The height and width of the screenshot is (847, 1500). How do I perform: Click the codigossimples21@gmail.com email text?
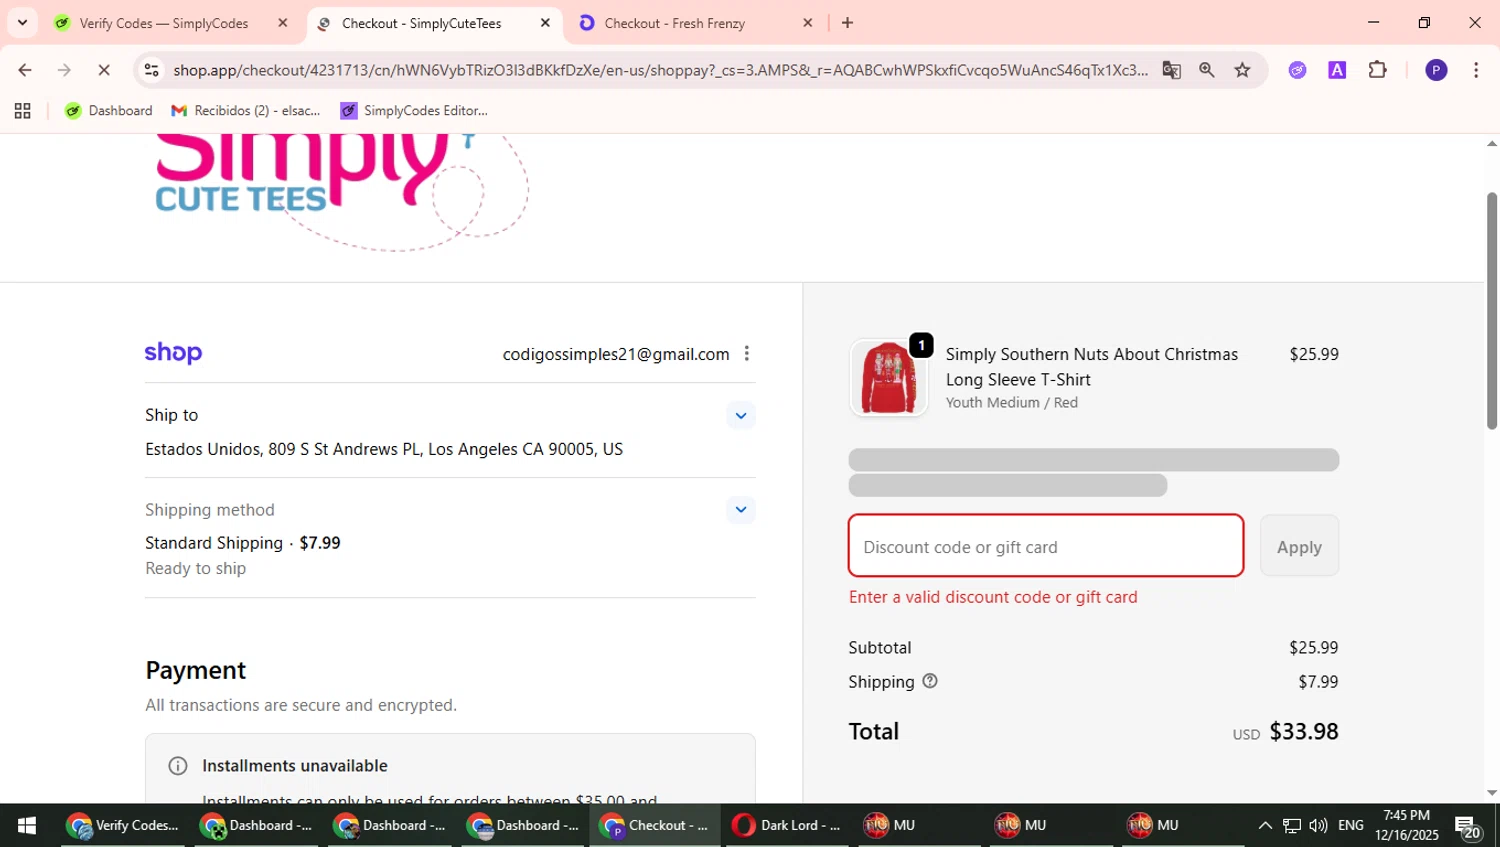[x=616, y=354]
